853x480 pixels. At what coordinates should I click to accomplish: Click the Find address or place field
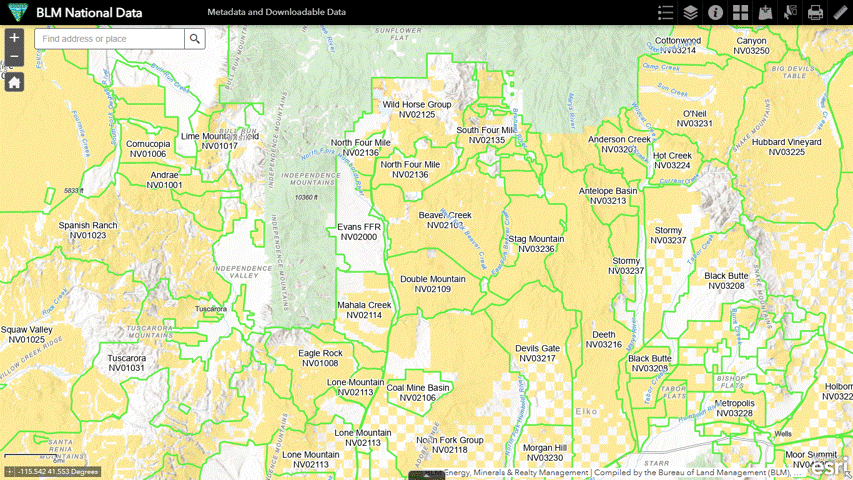click(x=110, y=39)
